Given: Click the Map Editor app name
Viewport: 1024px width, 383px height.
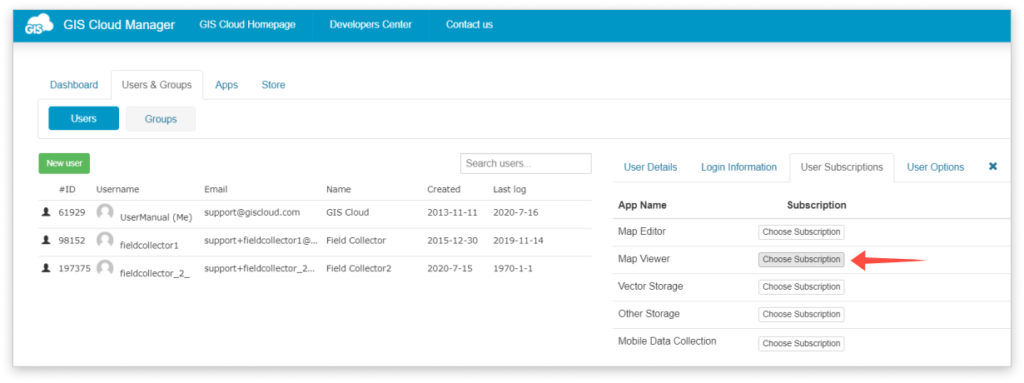Looking at the screenshot, I should pos(642,232).
